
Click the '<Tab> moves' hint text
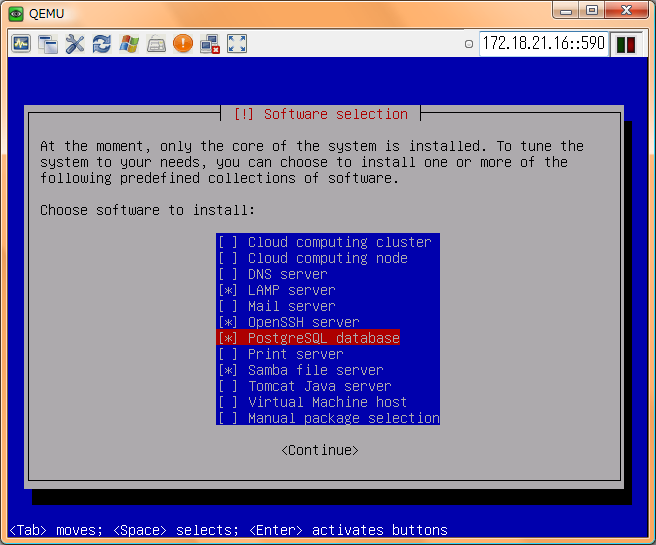click(56, 530)
